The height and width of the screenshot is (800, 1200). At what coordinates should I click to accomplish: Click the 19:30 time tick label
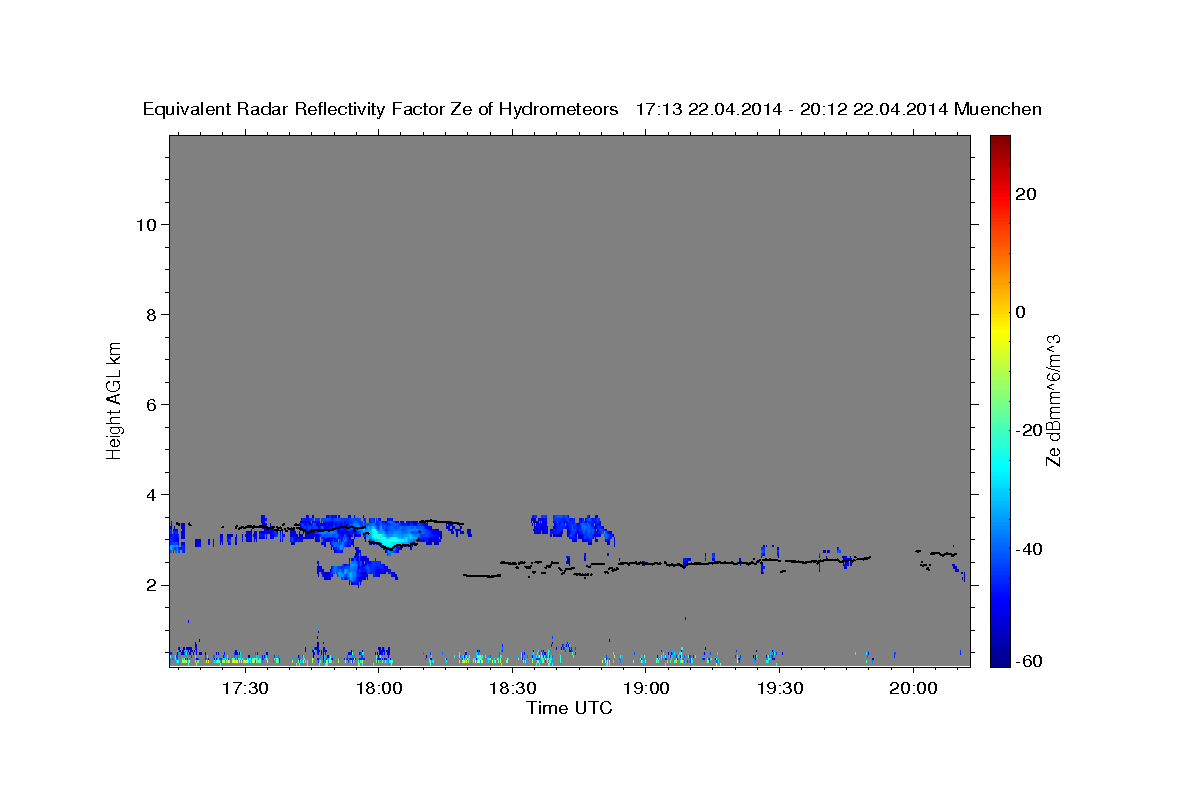[x=780, y=689]
